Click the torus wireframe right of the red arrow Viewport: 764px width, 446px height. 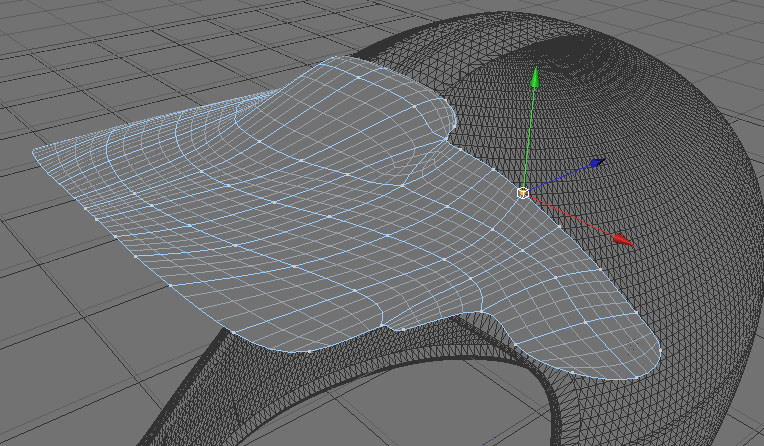pos(692,234)
